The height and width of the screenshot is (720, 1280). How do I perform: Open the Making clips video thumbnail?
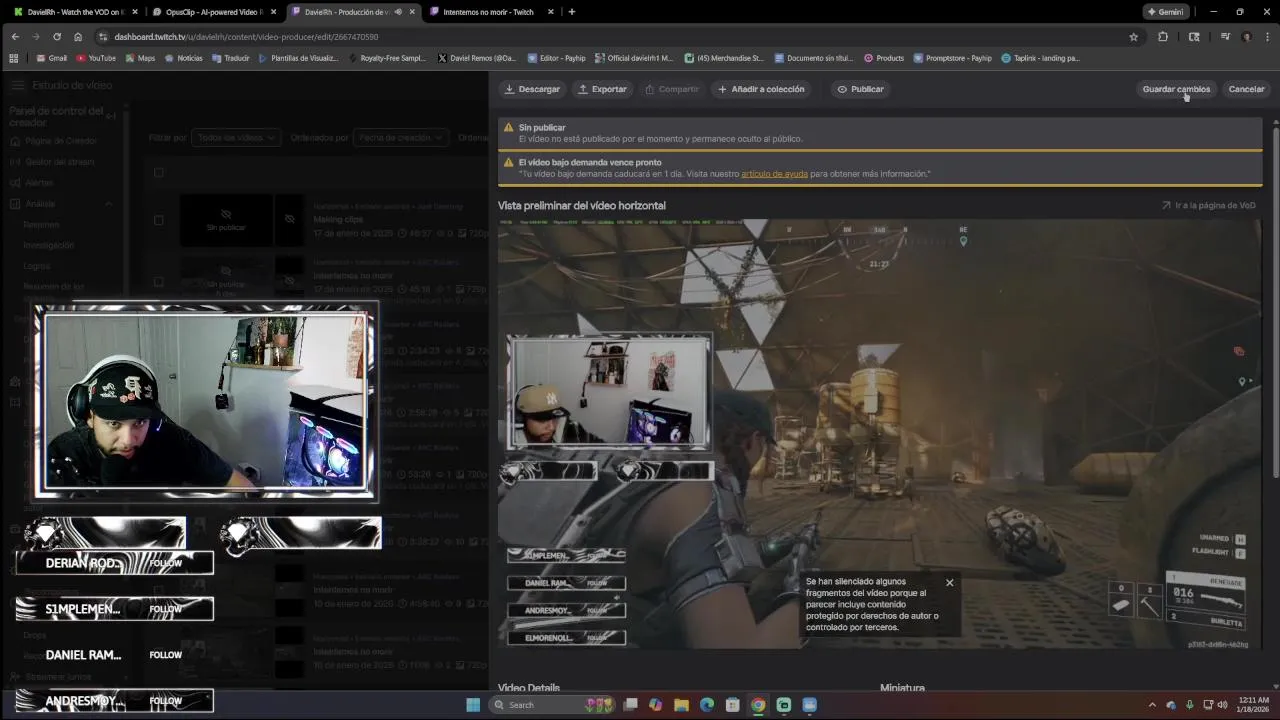226,220
